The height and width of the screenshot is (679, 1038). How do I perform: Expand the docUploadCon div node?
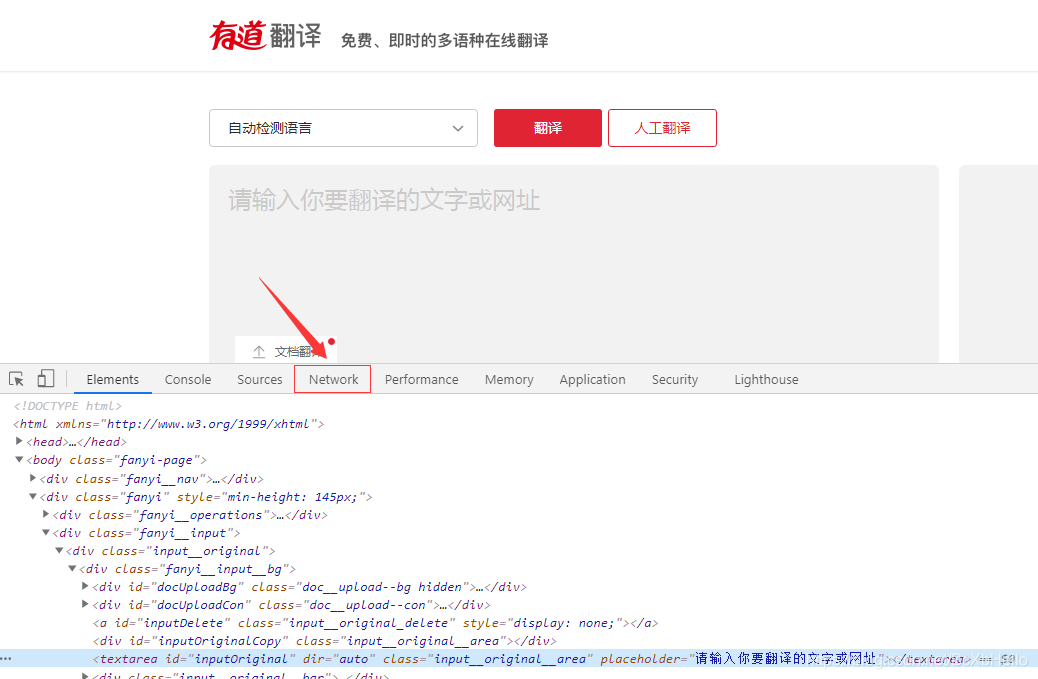tap(85, 604)
